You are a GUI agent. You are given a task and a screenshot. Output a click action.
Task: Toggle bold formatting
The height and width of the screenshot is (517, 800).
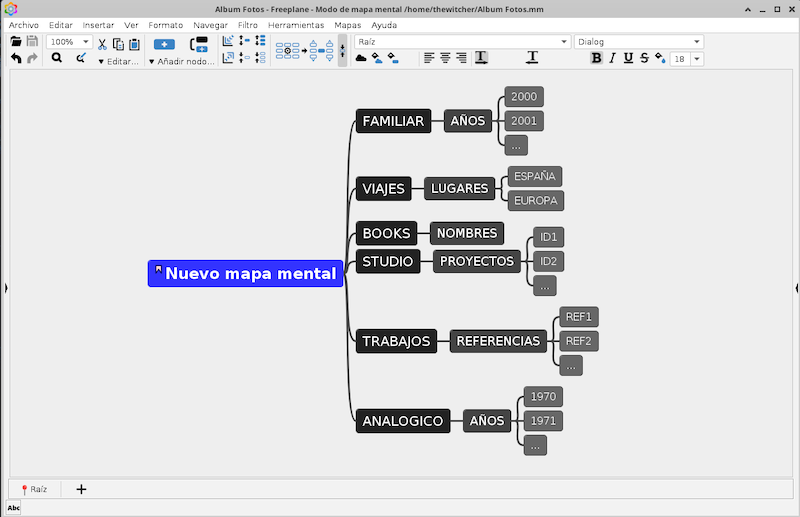pos(597,58)
